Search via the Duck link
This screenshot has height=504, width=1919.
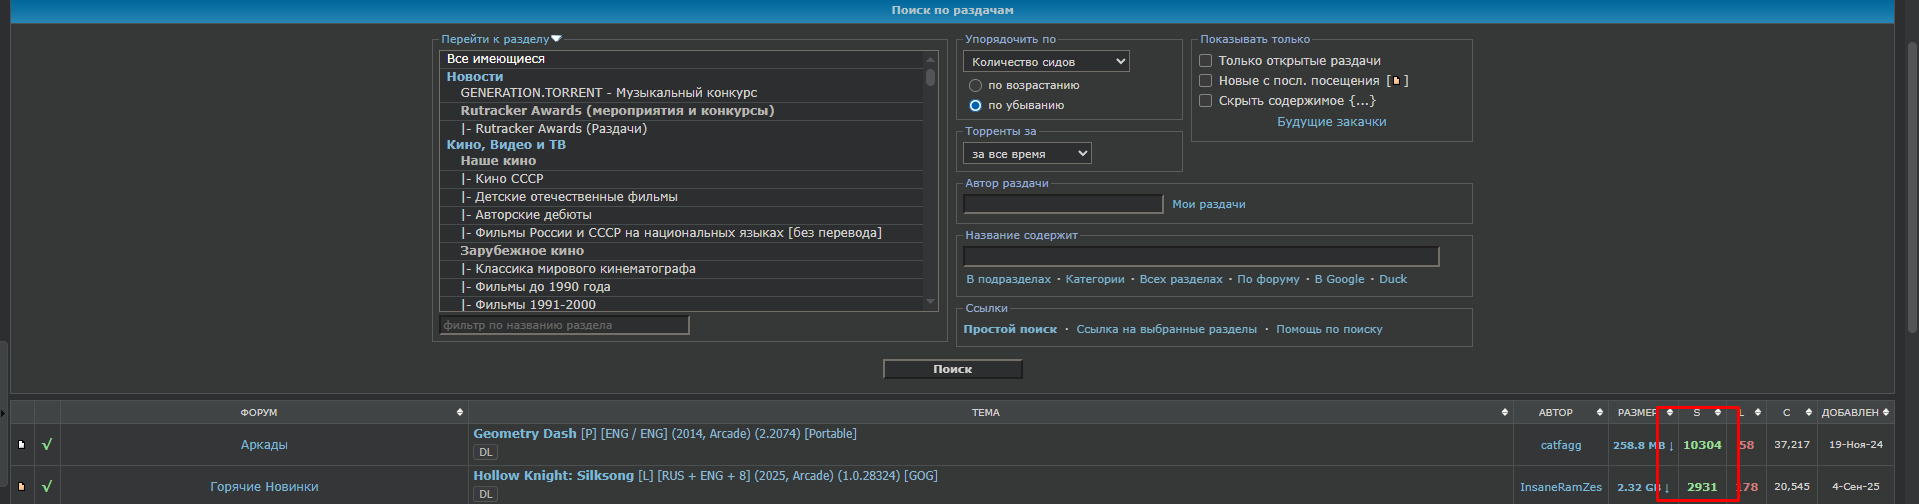pyautogui.click(x=1392, y=279)
